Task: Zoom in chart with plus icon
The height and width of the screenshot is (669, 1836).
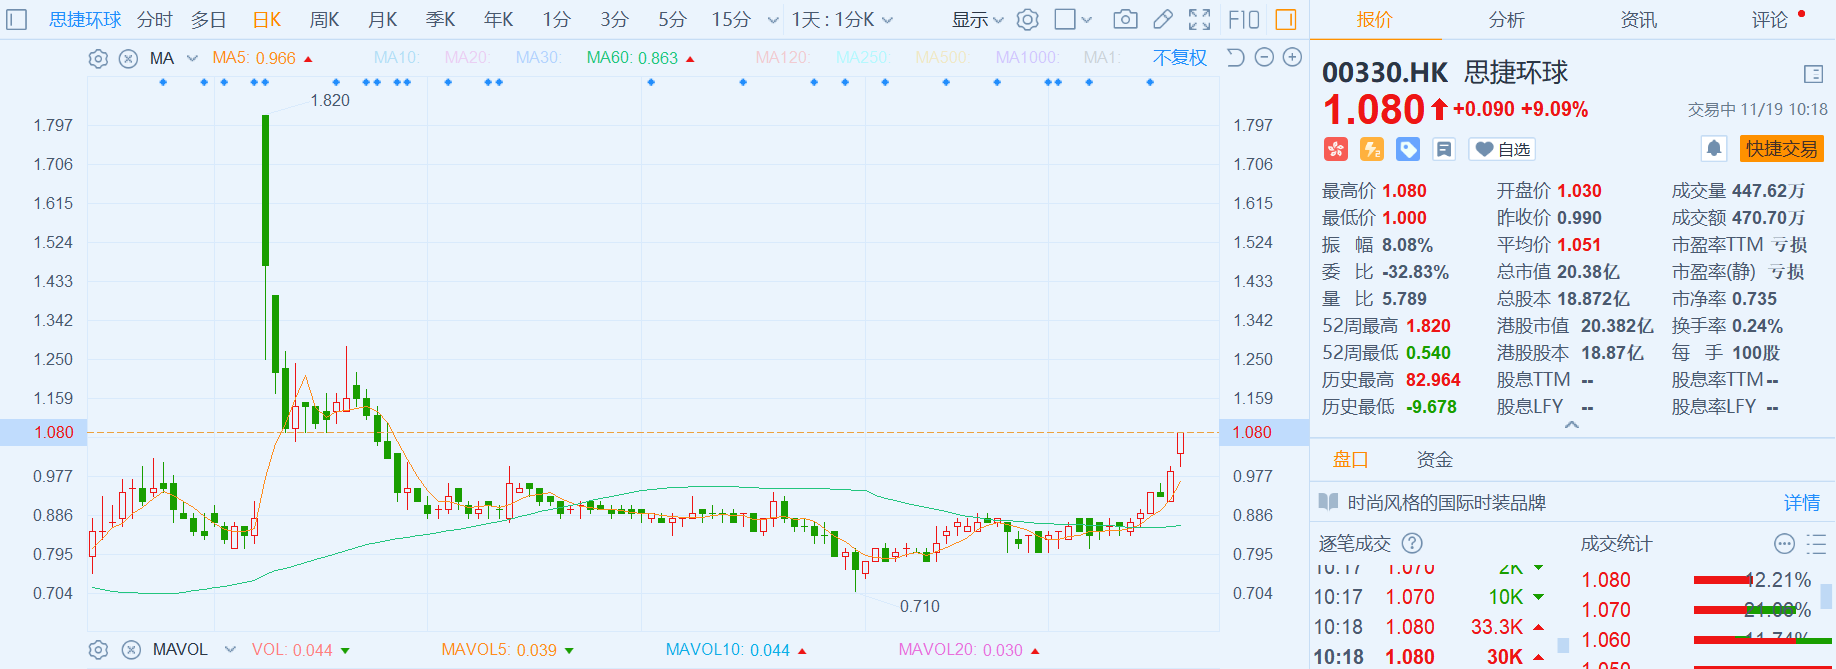Action: pyautogui.click(x=1292, y=57)
